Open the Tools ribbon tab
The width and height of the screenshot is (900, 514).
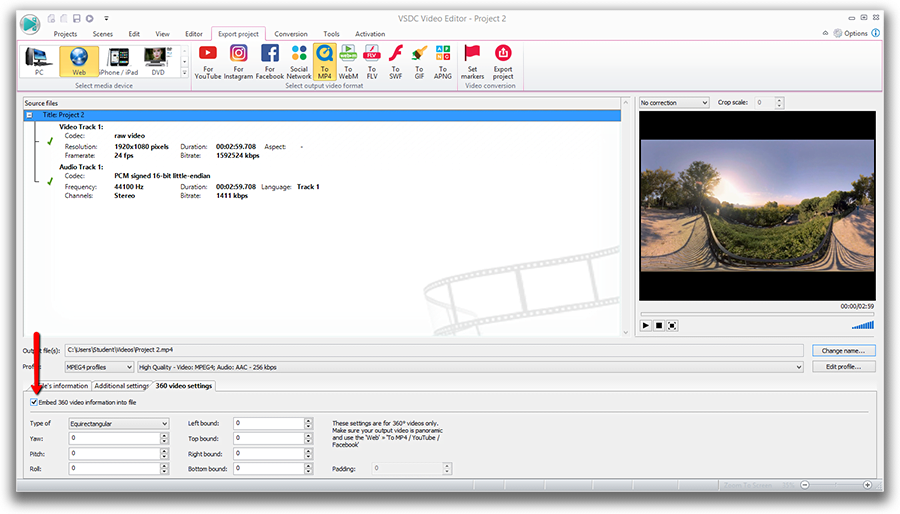(331, 34)
